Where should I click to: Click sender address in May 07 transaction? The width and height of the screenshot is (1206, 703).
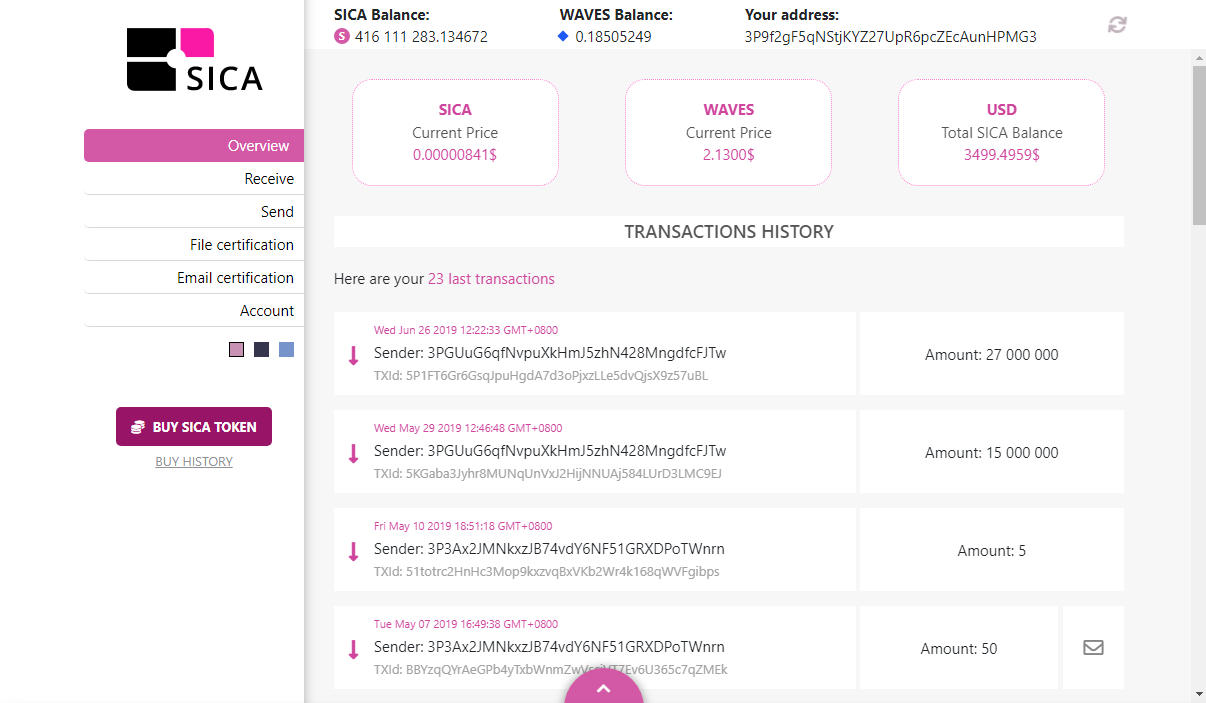(576, 647)
